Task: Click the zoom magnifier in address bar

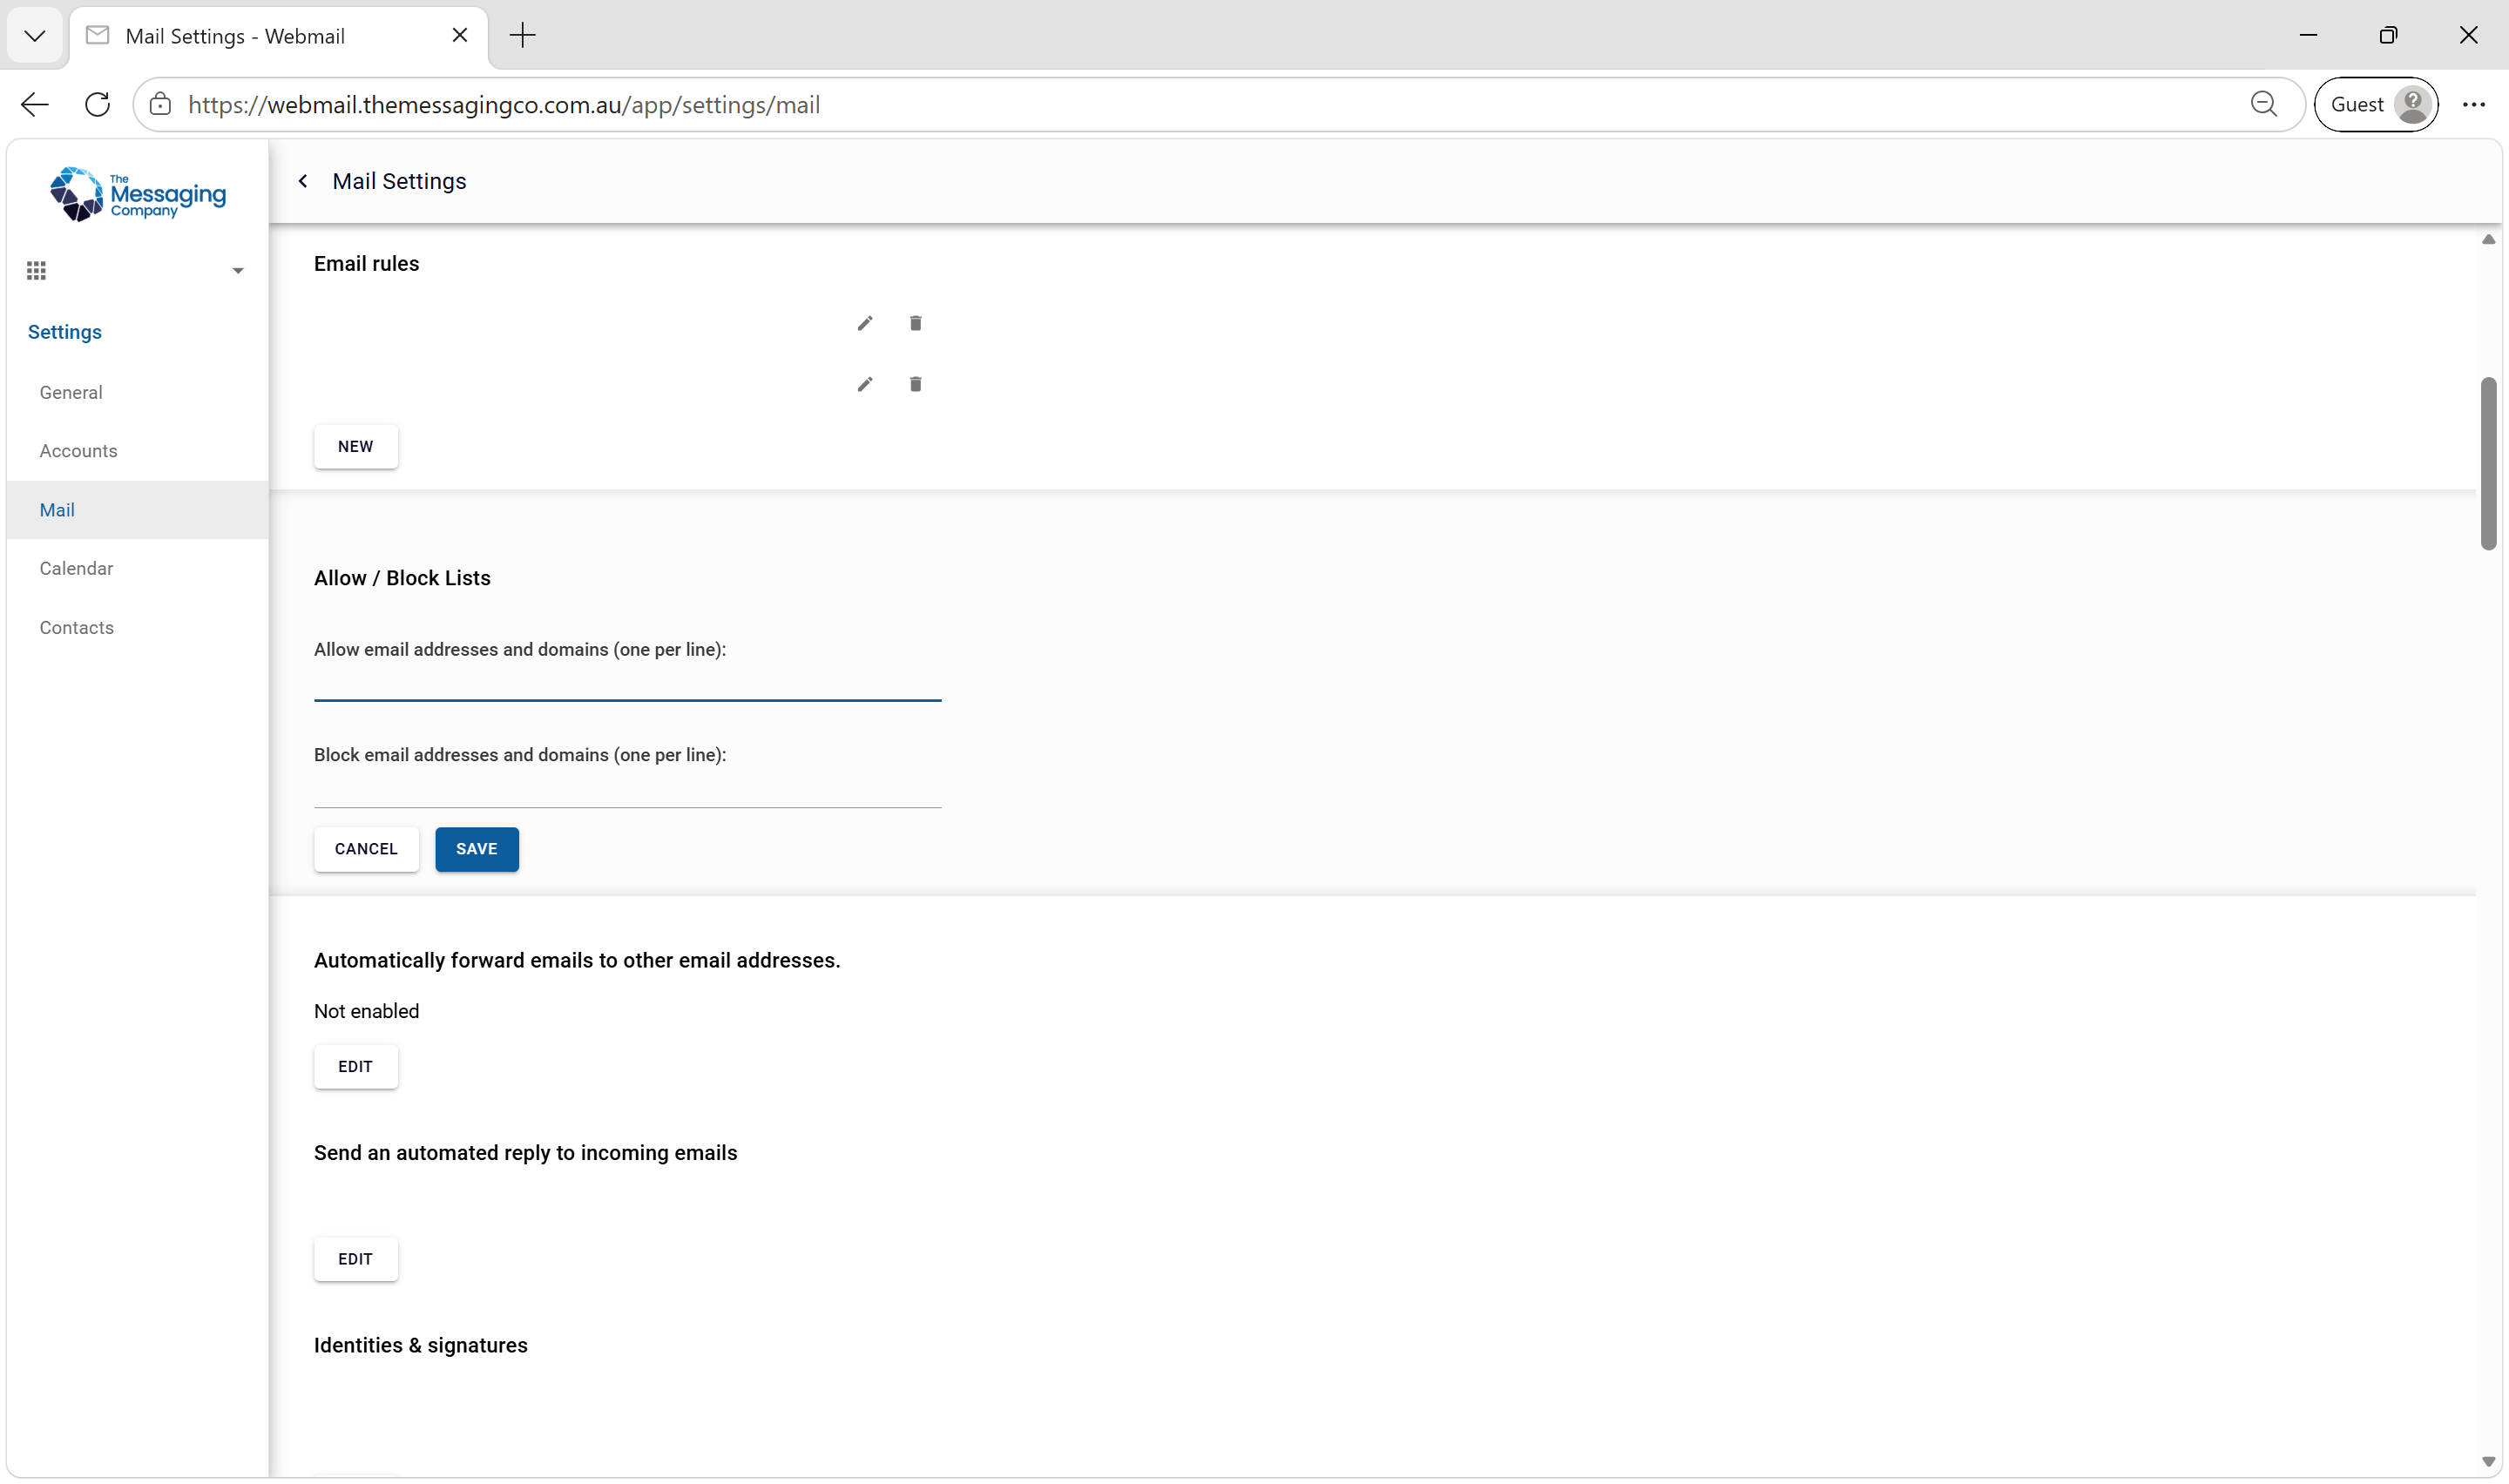Action: [x=2264, y=105]
